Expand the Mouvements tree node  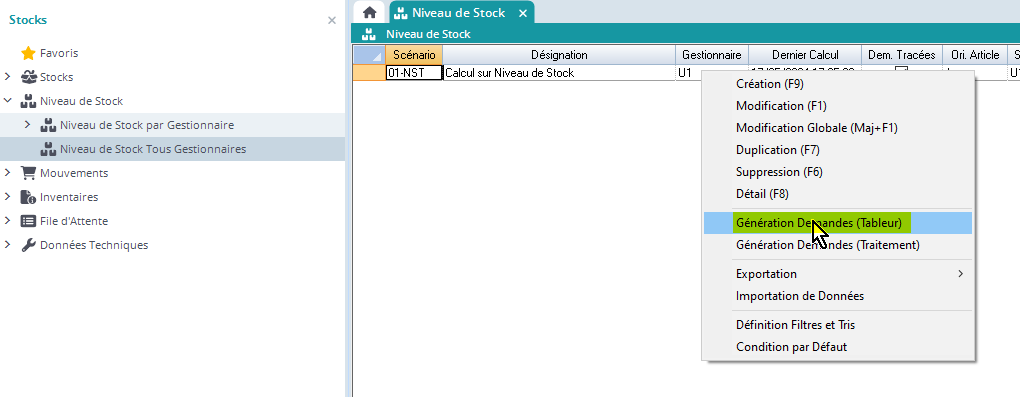[x=8, y=173]
